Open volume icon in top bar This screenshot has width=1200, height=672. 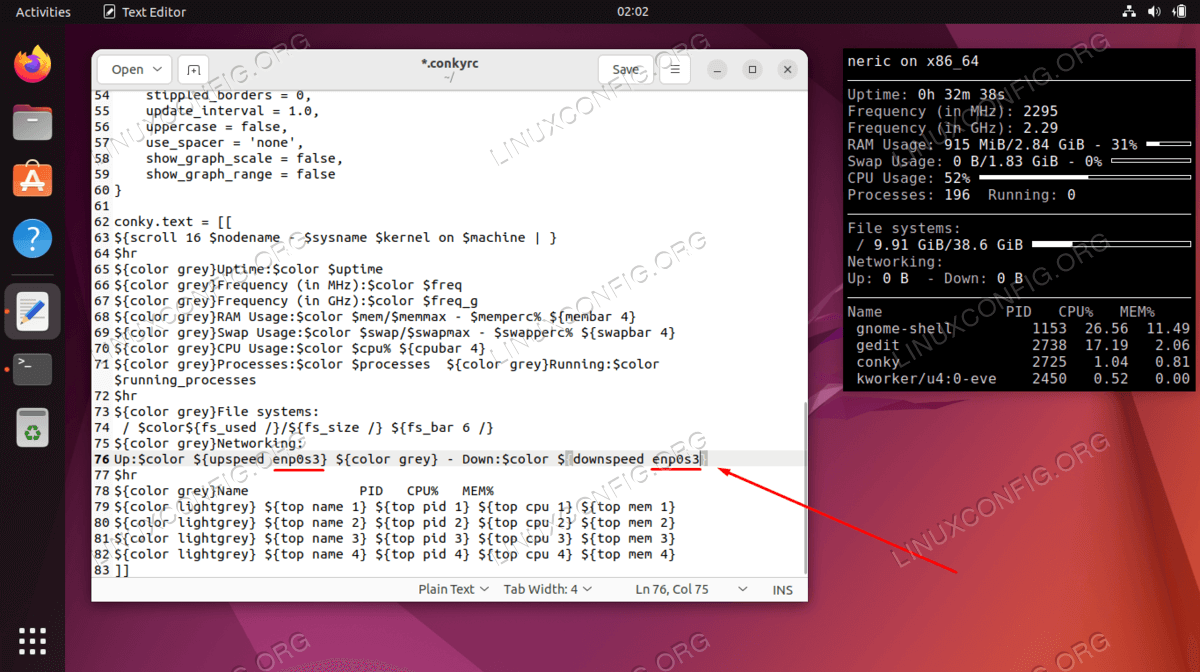pyautogui.click(x=1153, y=12)
